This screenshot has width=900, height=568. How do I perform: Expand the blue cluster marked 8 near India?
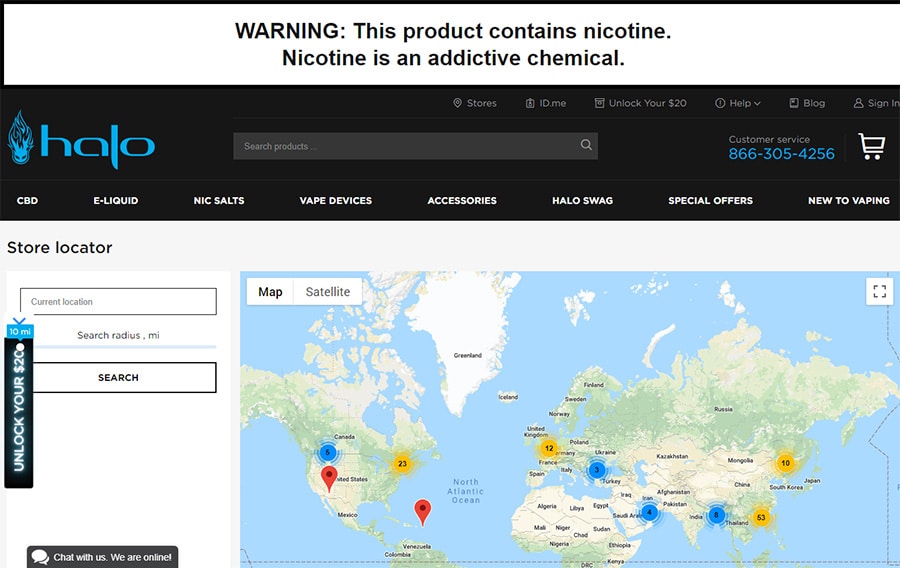click(x=716, y=516)
